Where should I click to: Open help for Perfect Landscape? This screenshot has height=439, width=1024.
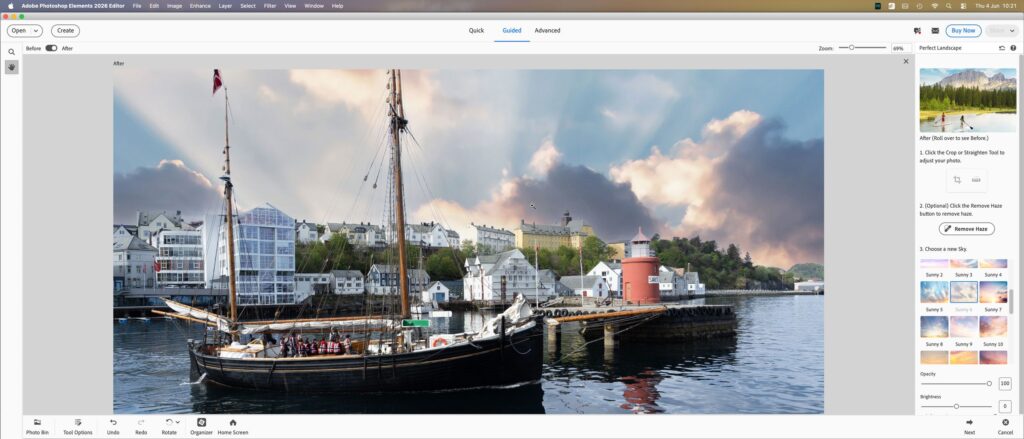1013,48
